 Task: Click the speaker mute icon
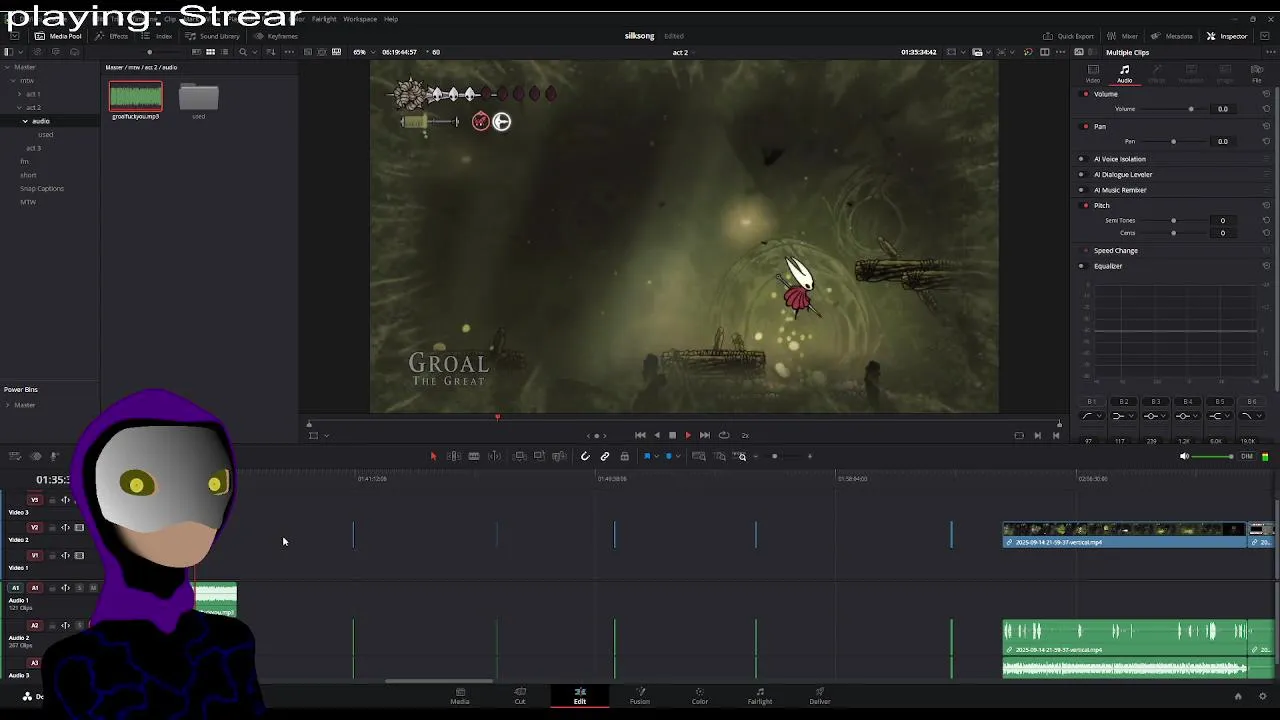1184,457
